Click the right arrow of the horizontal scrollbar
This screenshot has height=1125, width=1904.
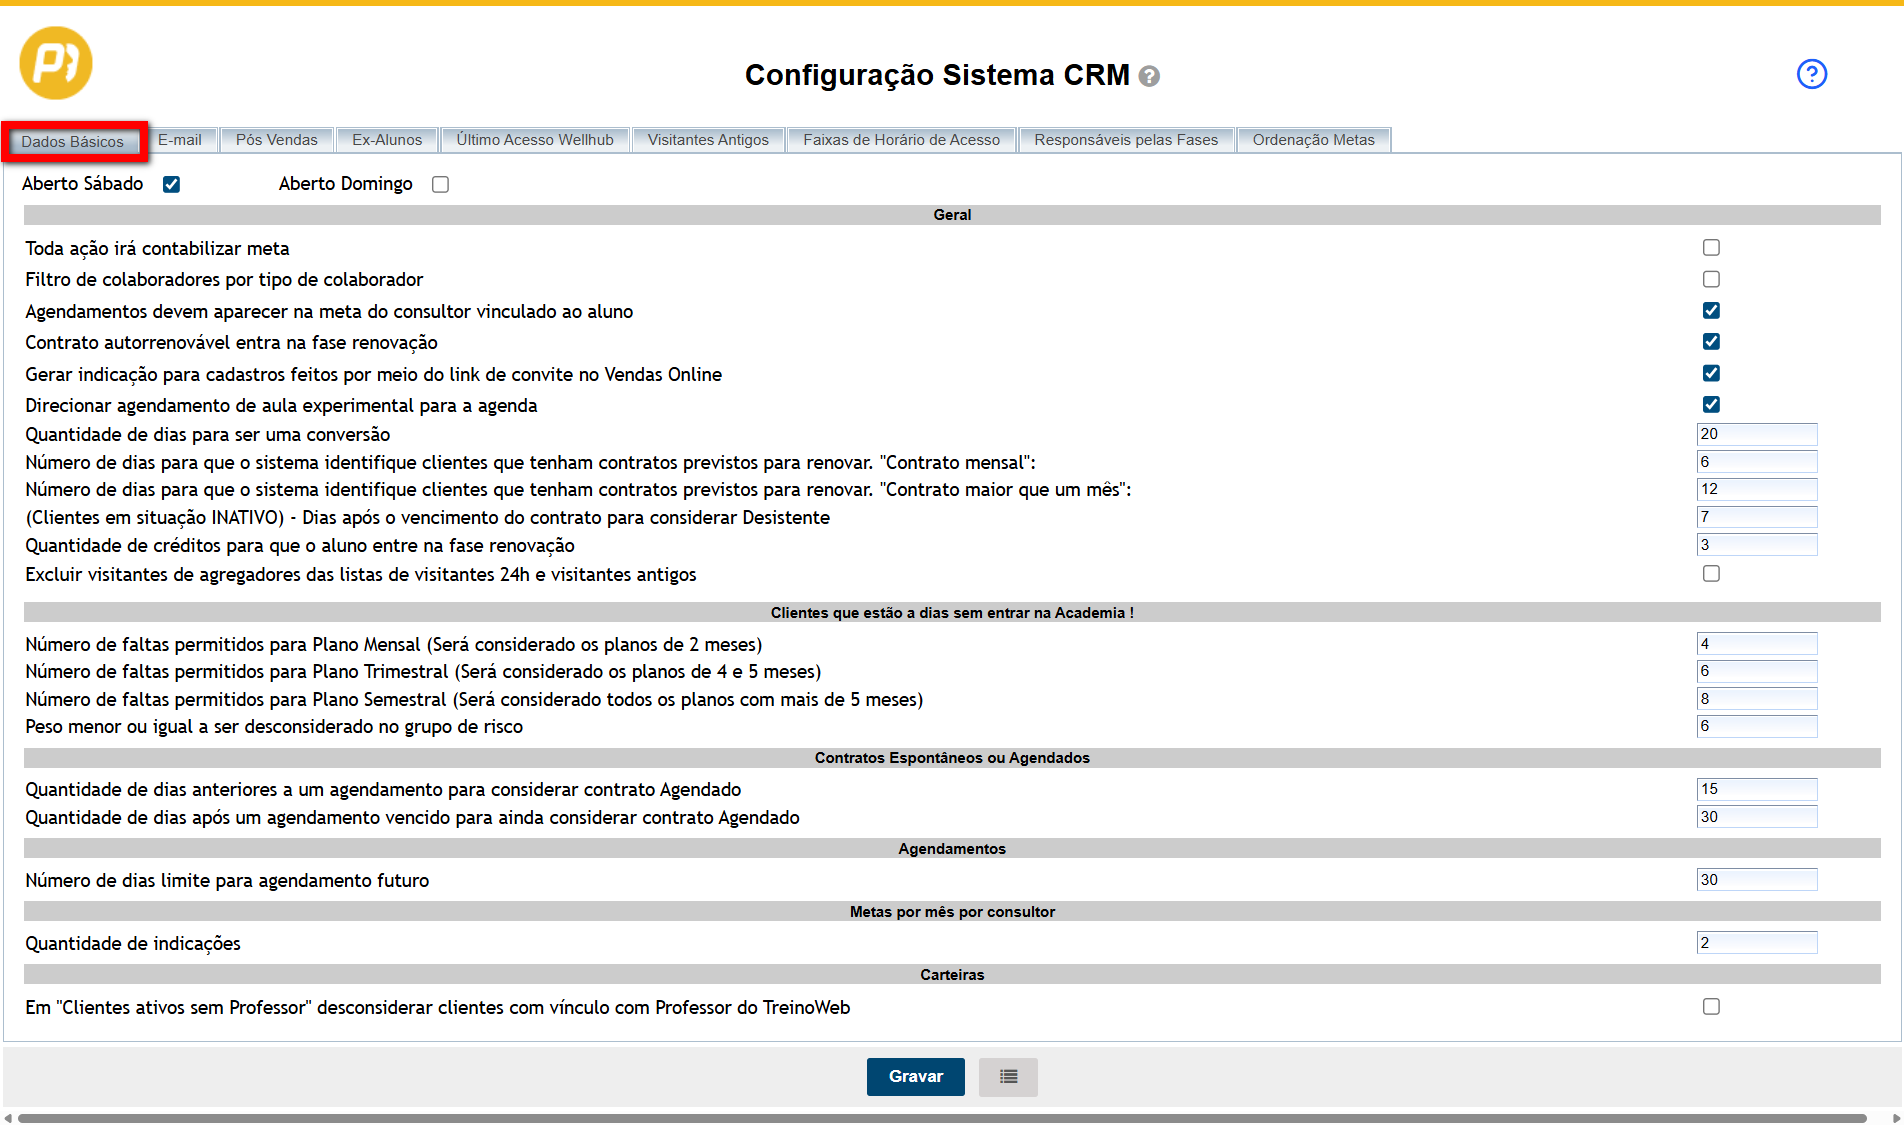[x=1896, y=1118]
